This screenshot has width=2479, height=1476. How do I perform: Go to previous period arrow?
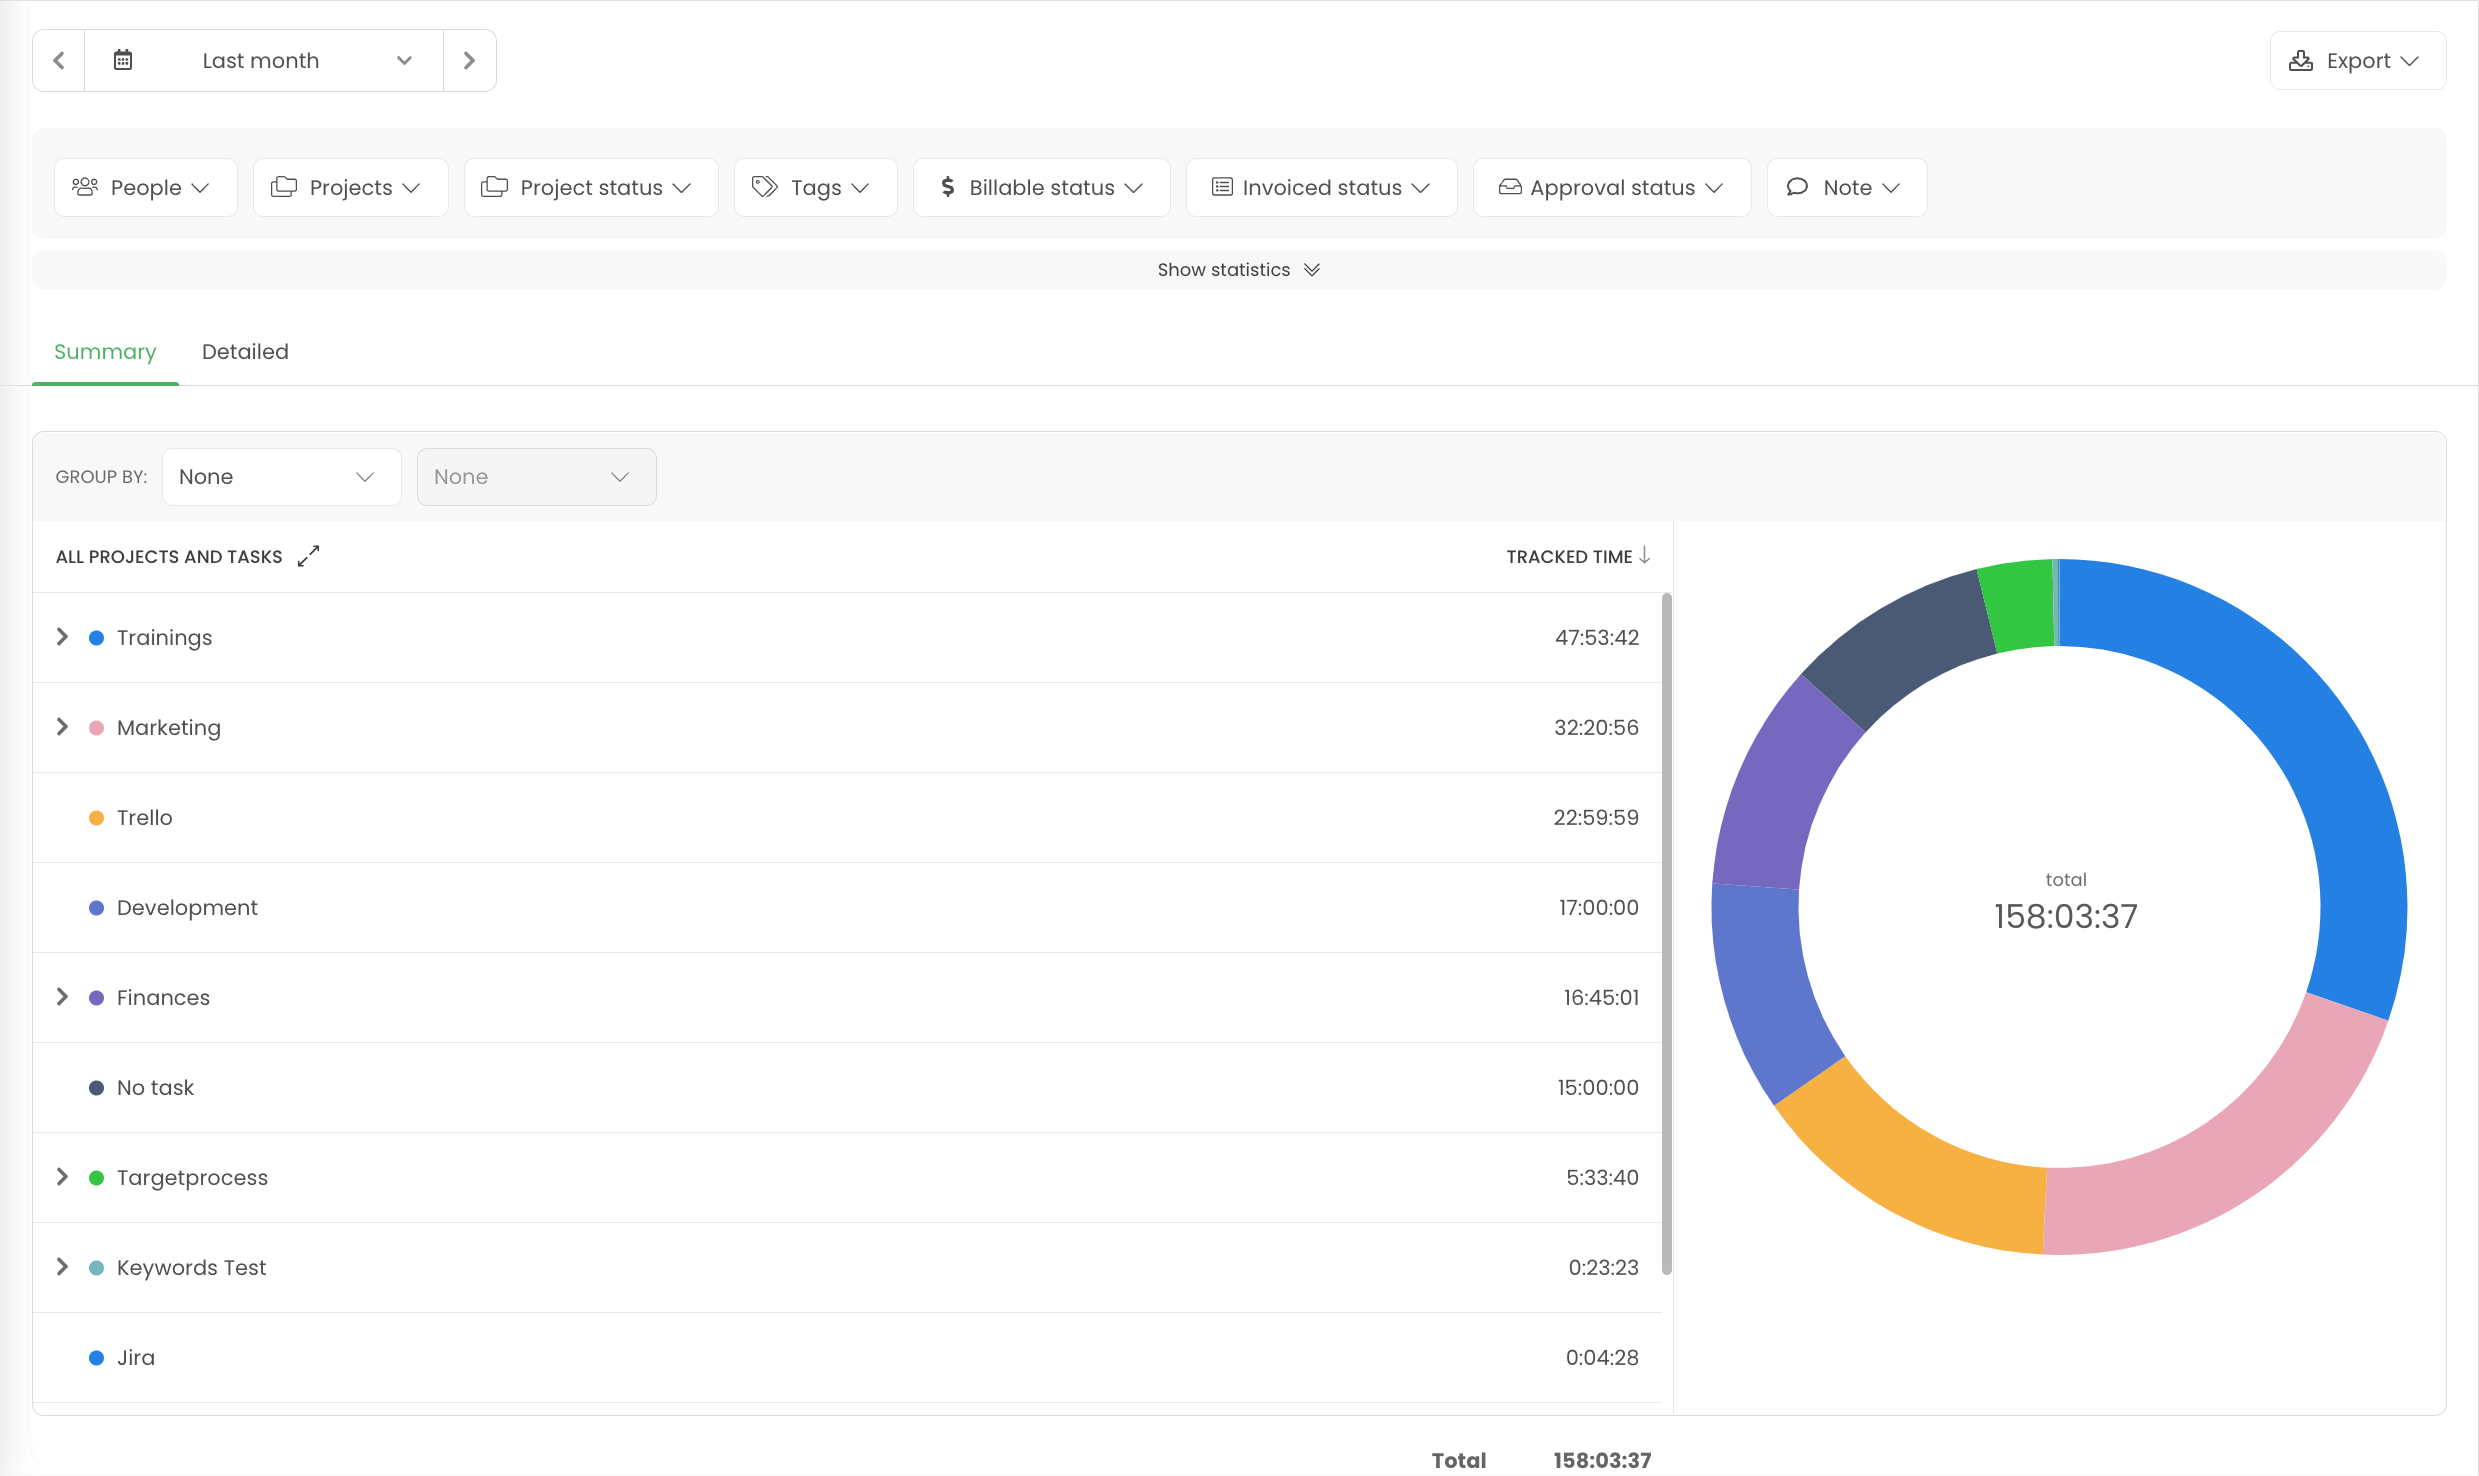59,60
